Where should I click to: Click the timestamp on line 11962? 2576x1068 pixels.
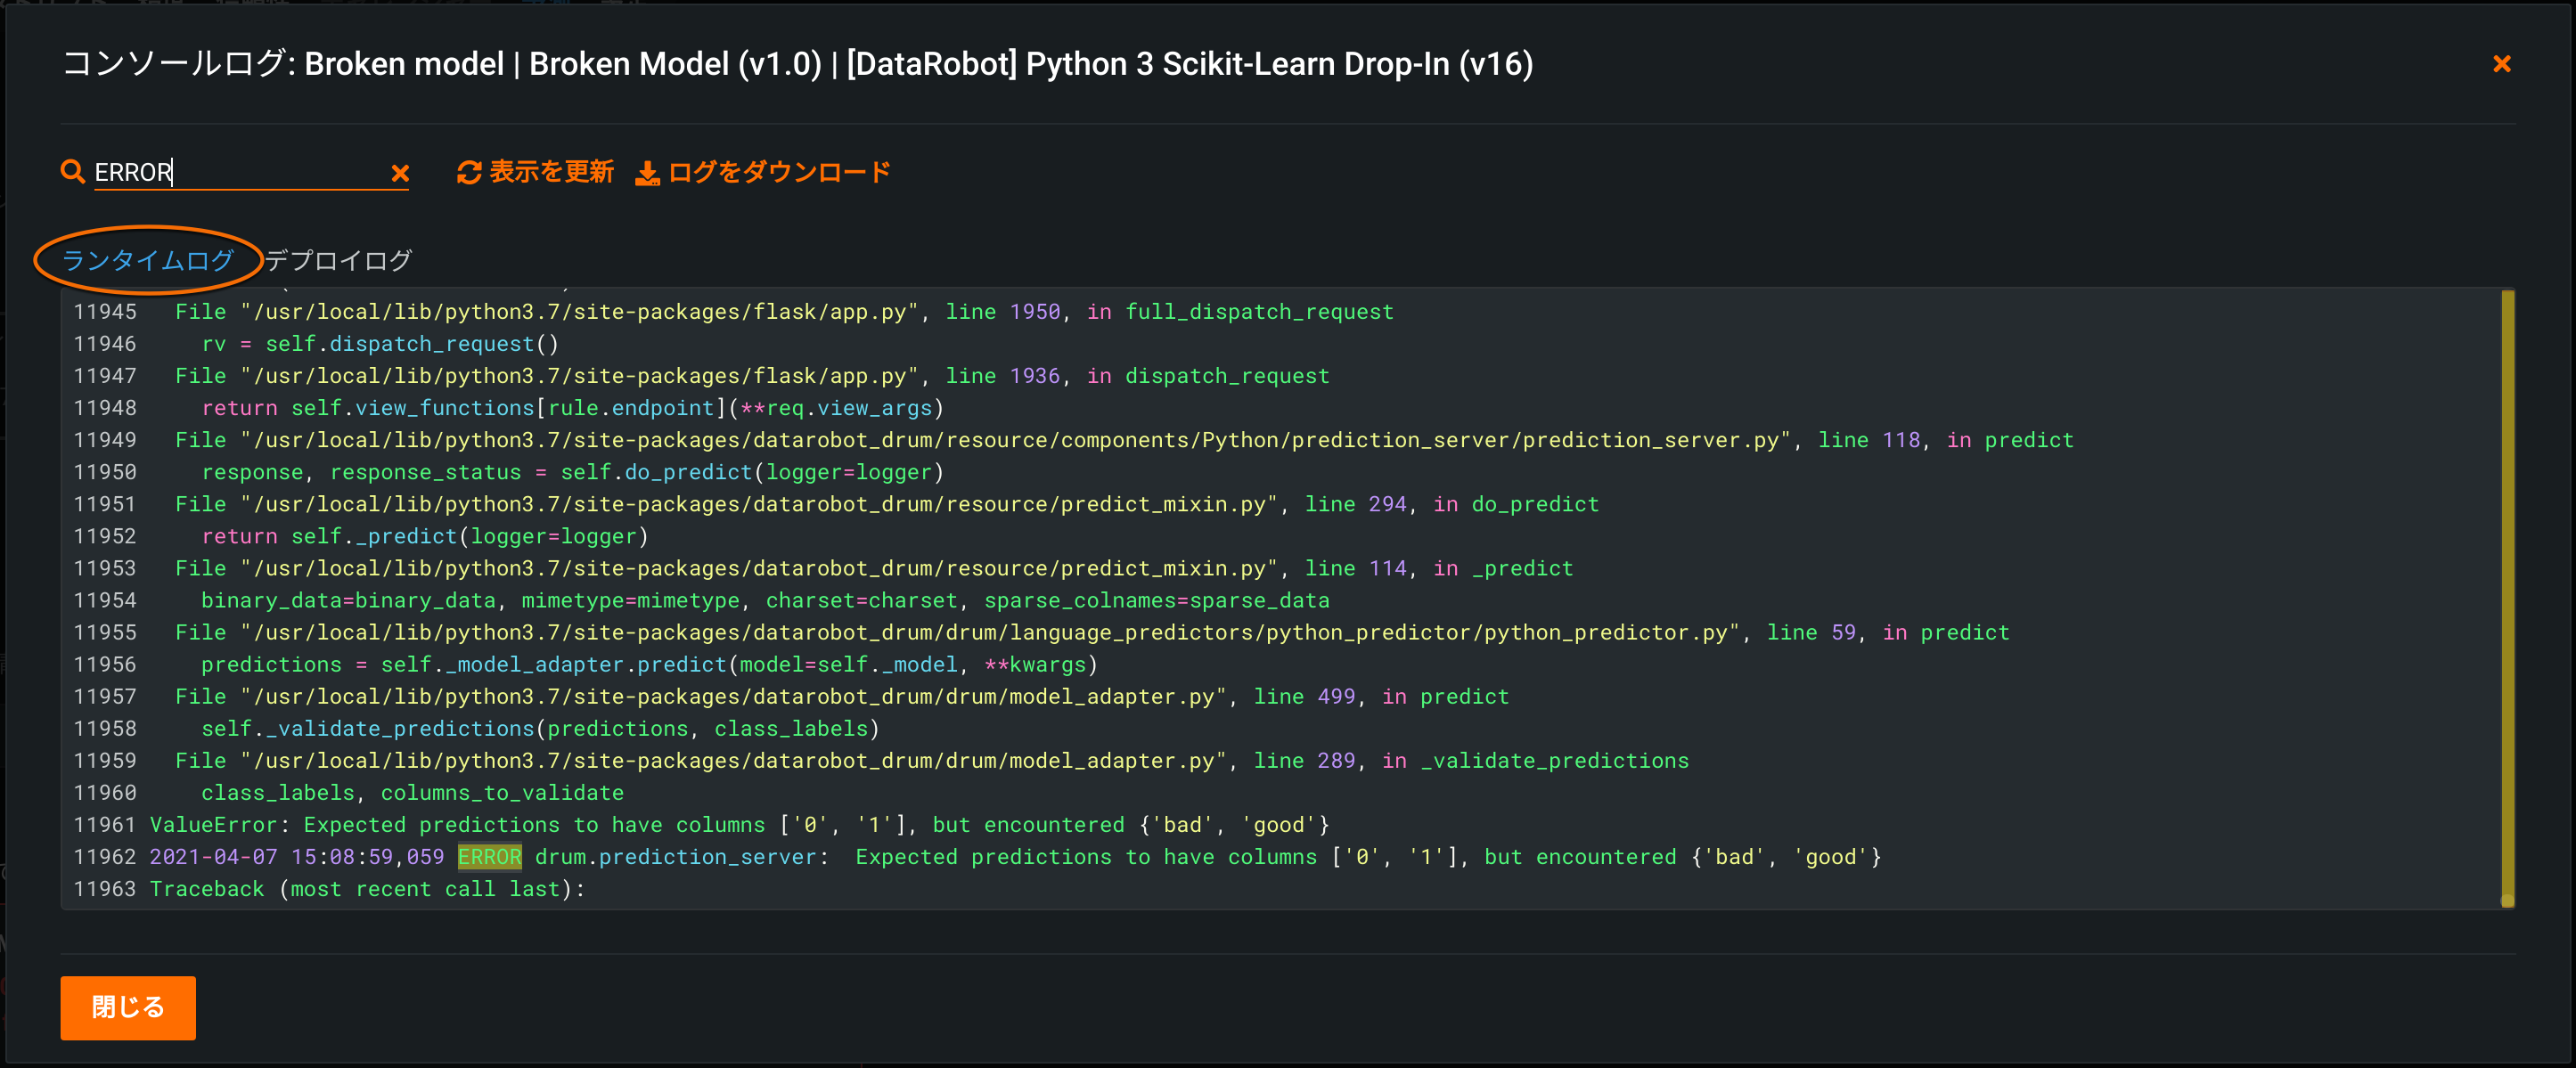(296, 857)
